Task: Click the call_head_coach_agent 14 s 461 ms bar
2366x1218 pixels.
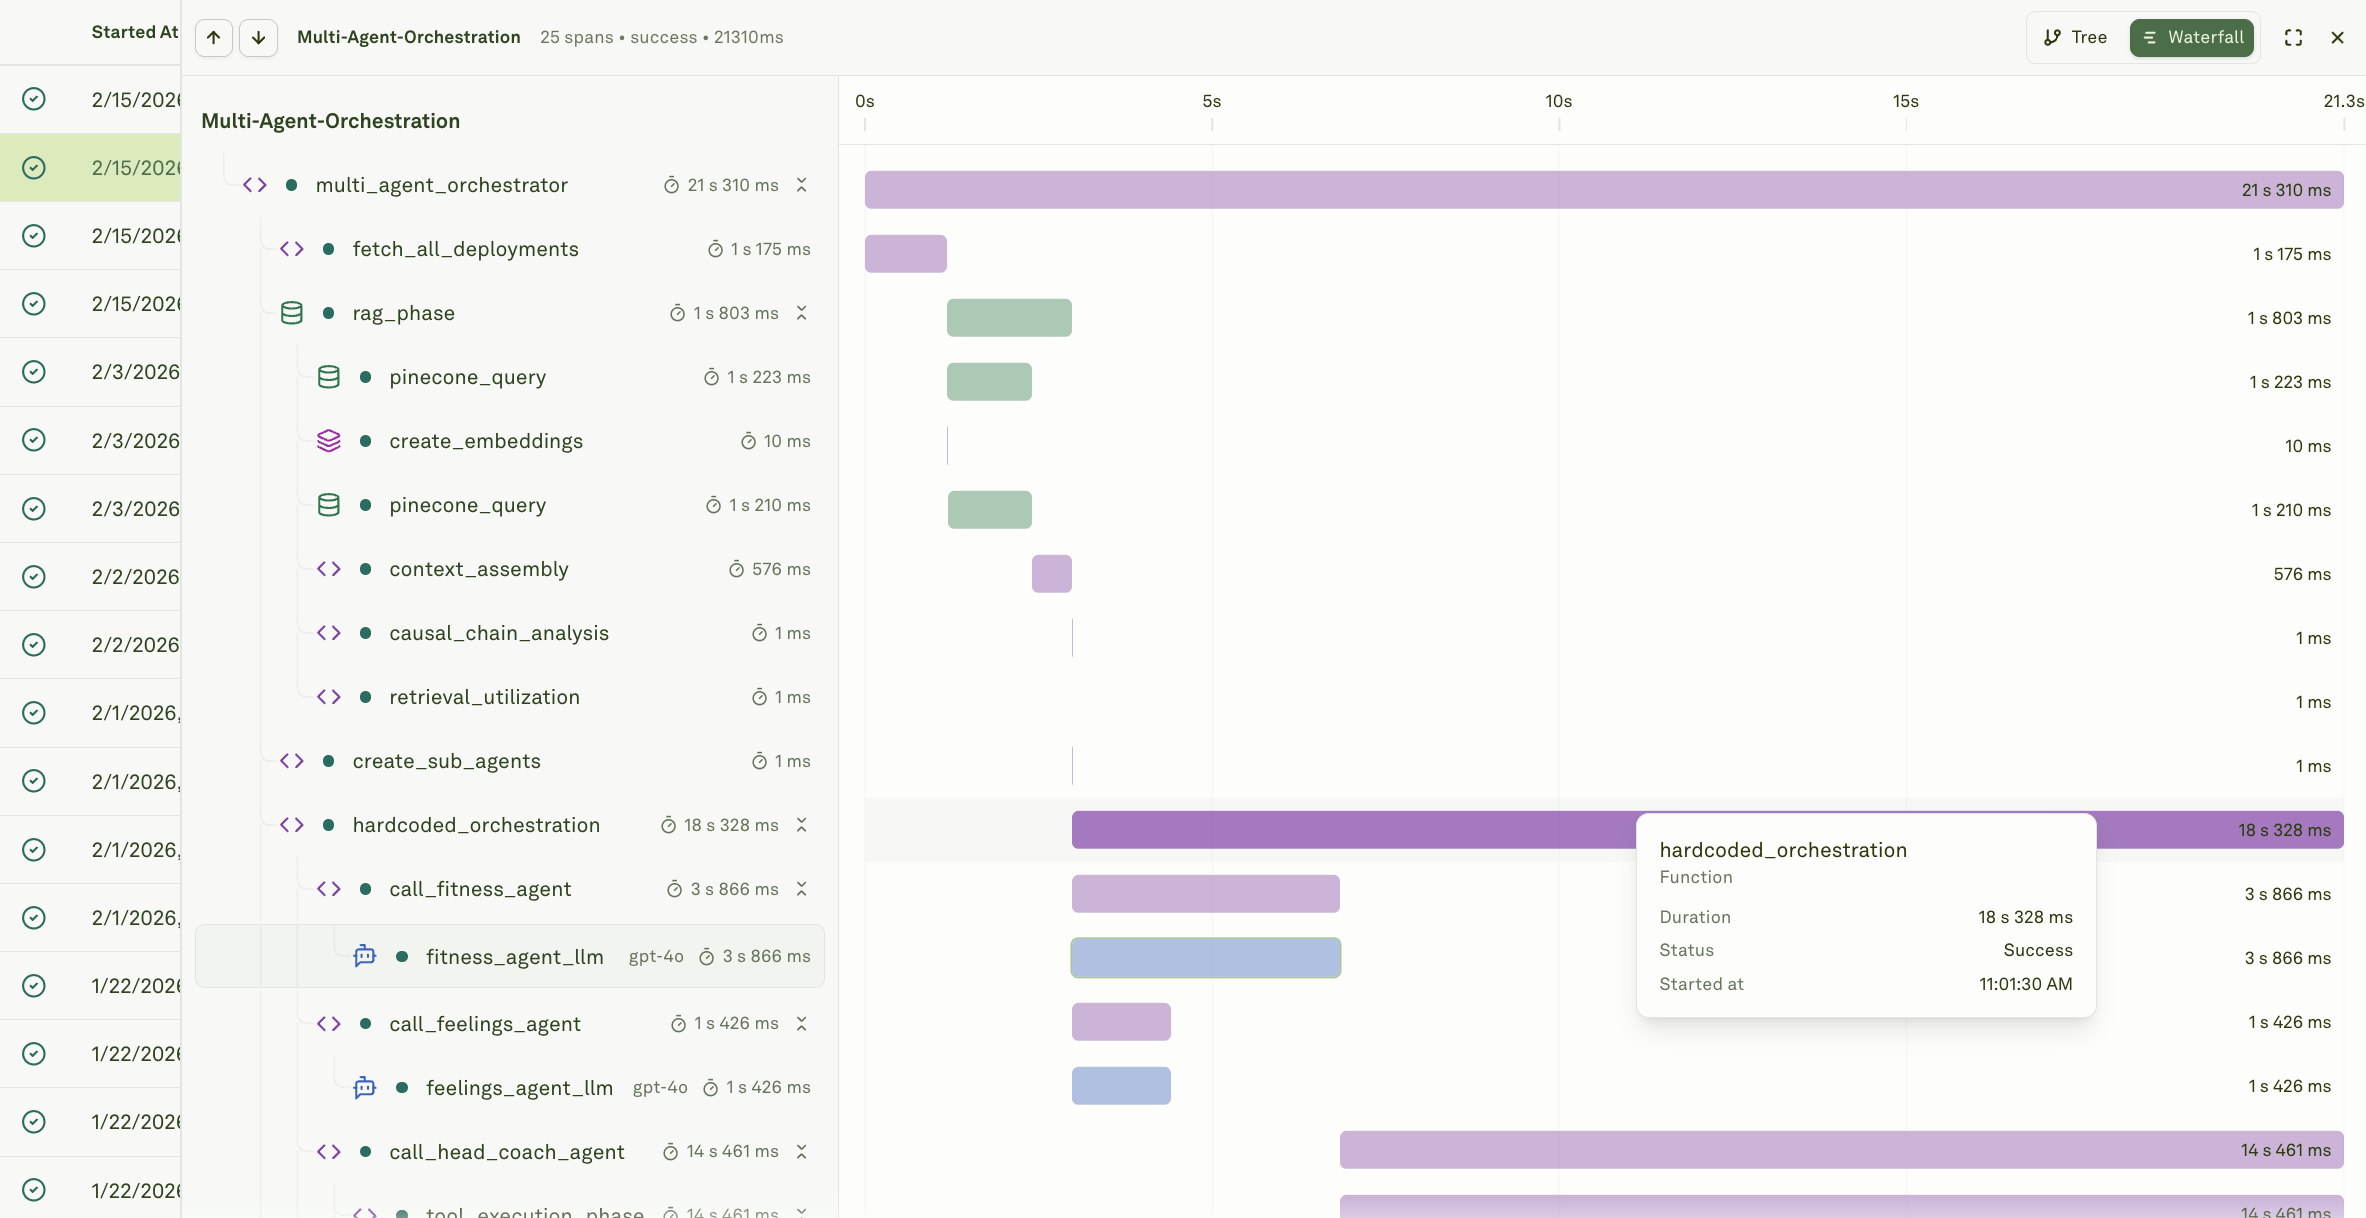Action: 1842,1150
